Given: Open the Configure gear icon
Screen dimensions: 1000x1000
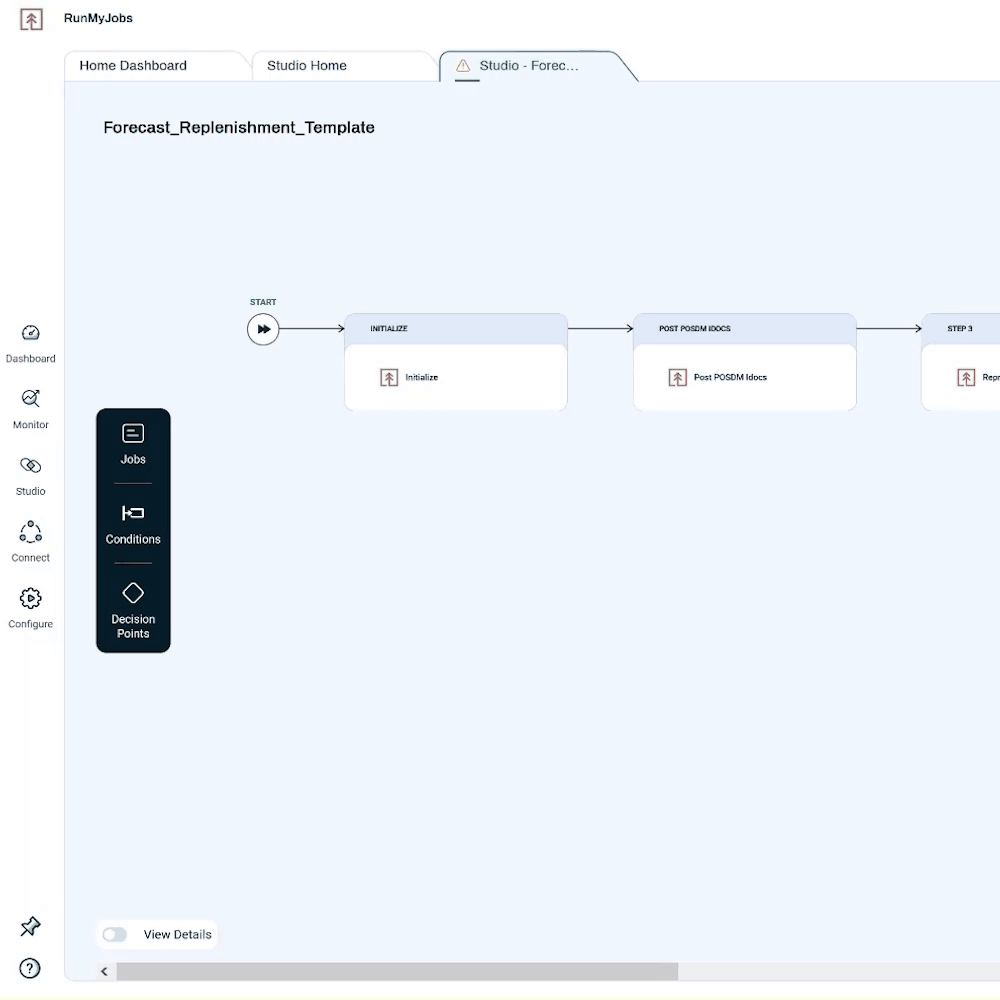Looking at the screenshot, I should (30, 599).
